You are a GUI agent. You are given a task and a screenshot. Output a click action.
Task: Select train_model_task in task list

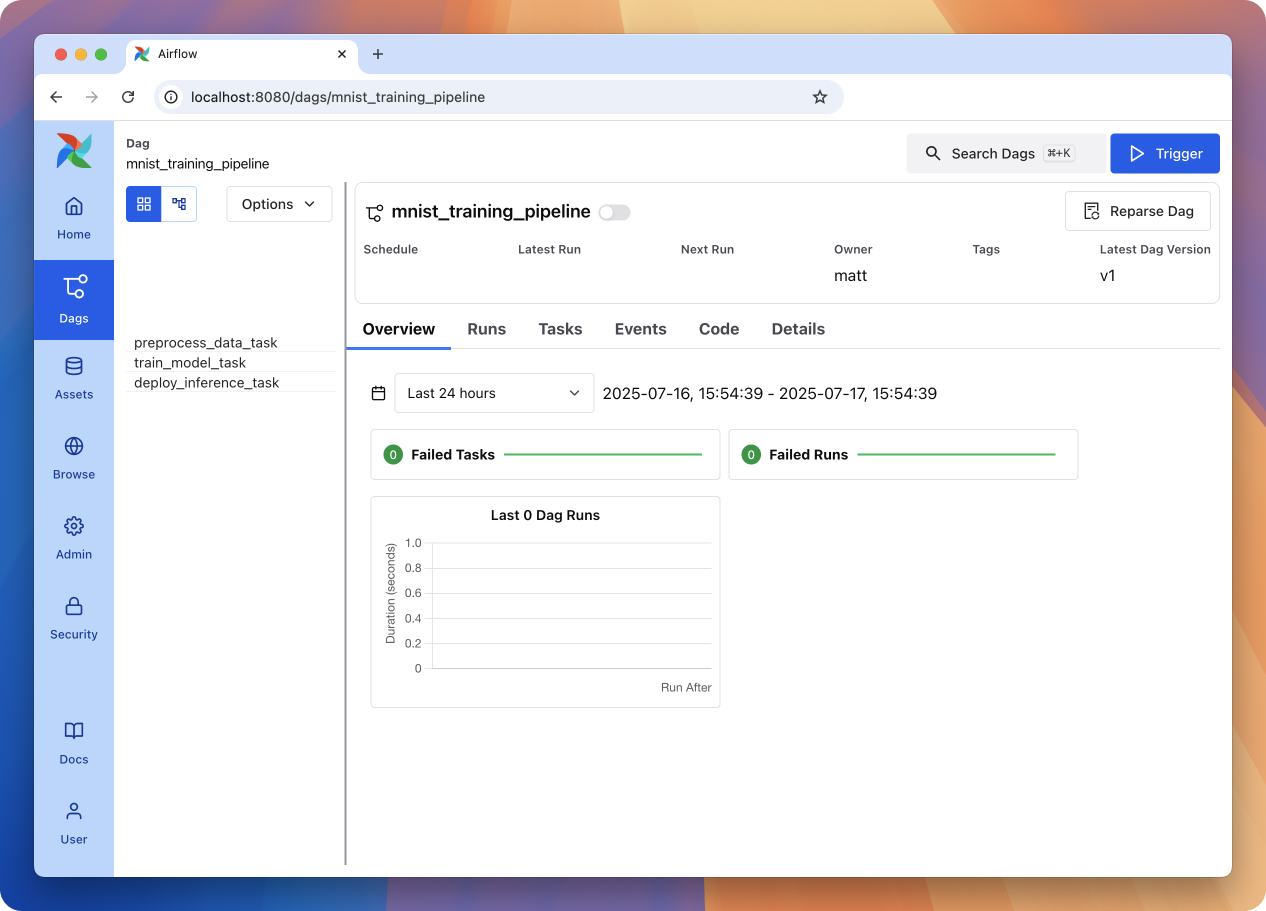tap(190, 362)
